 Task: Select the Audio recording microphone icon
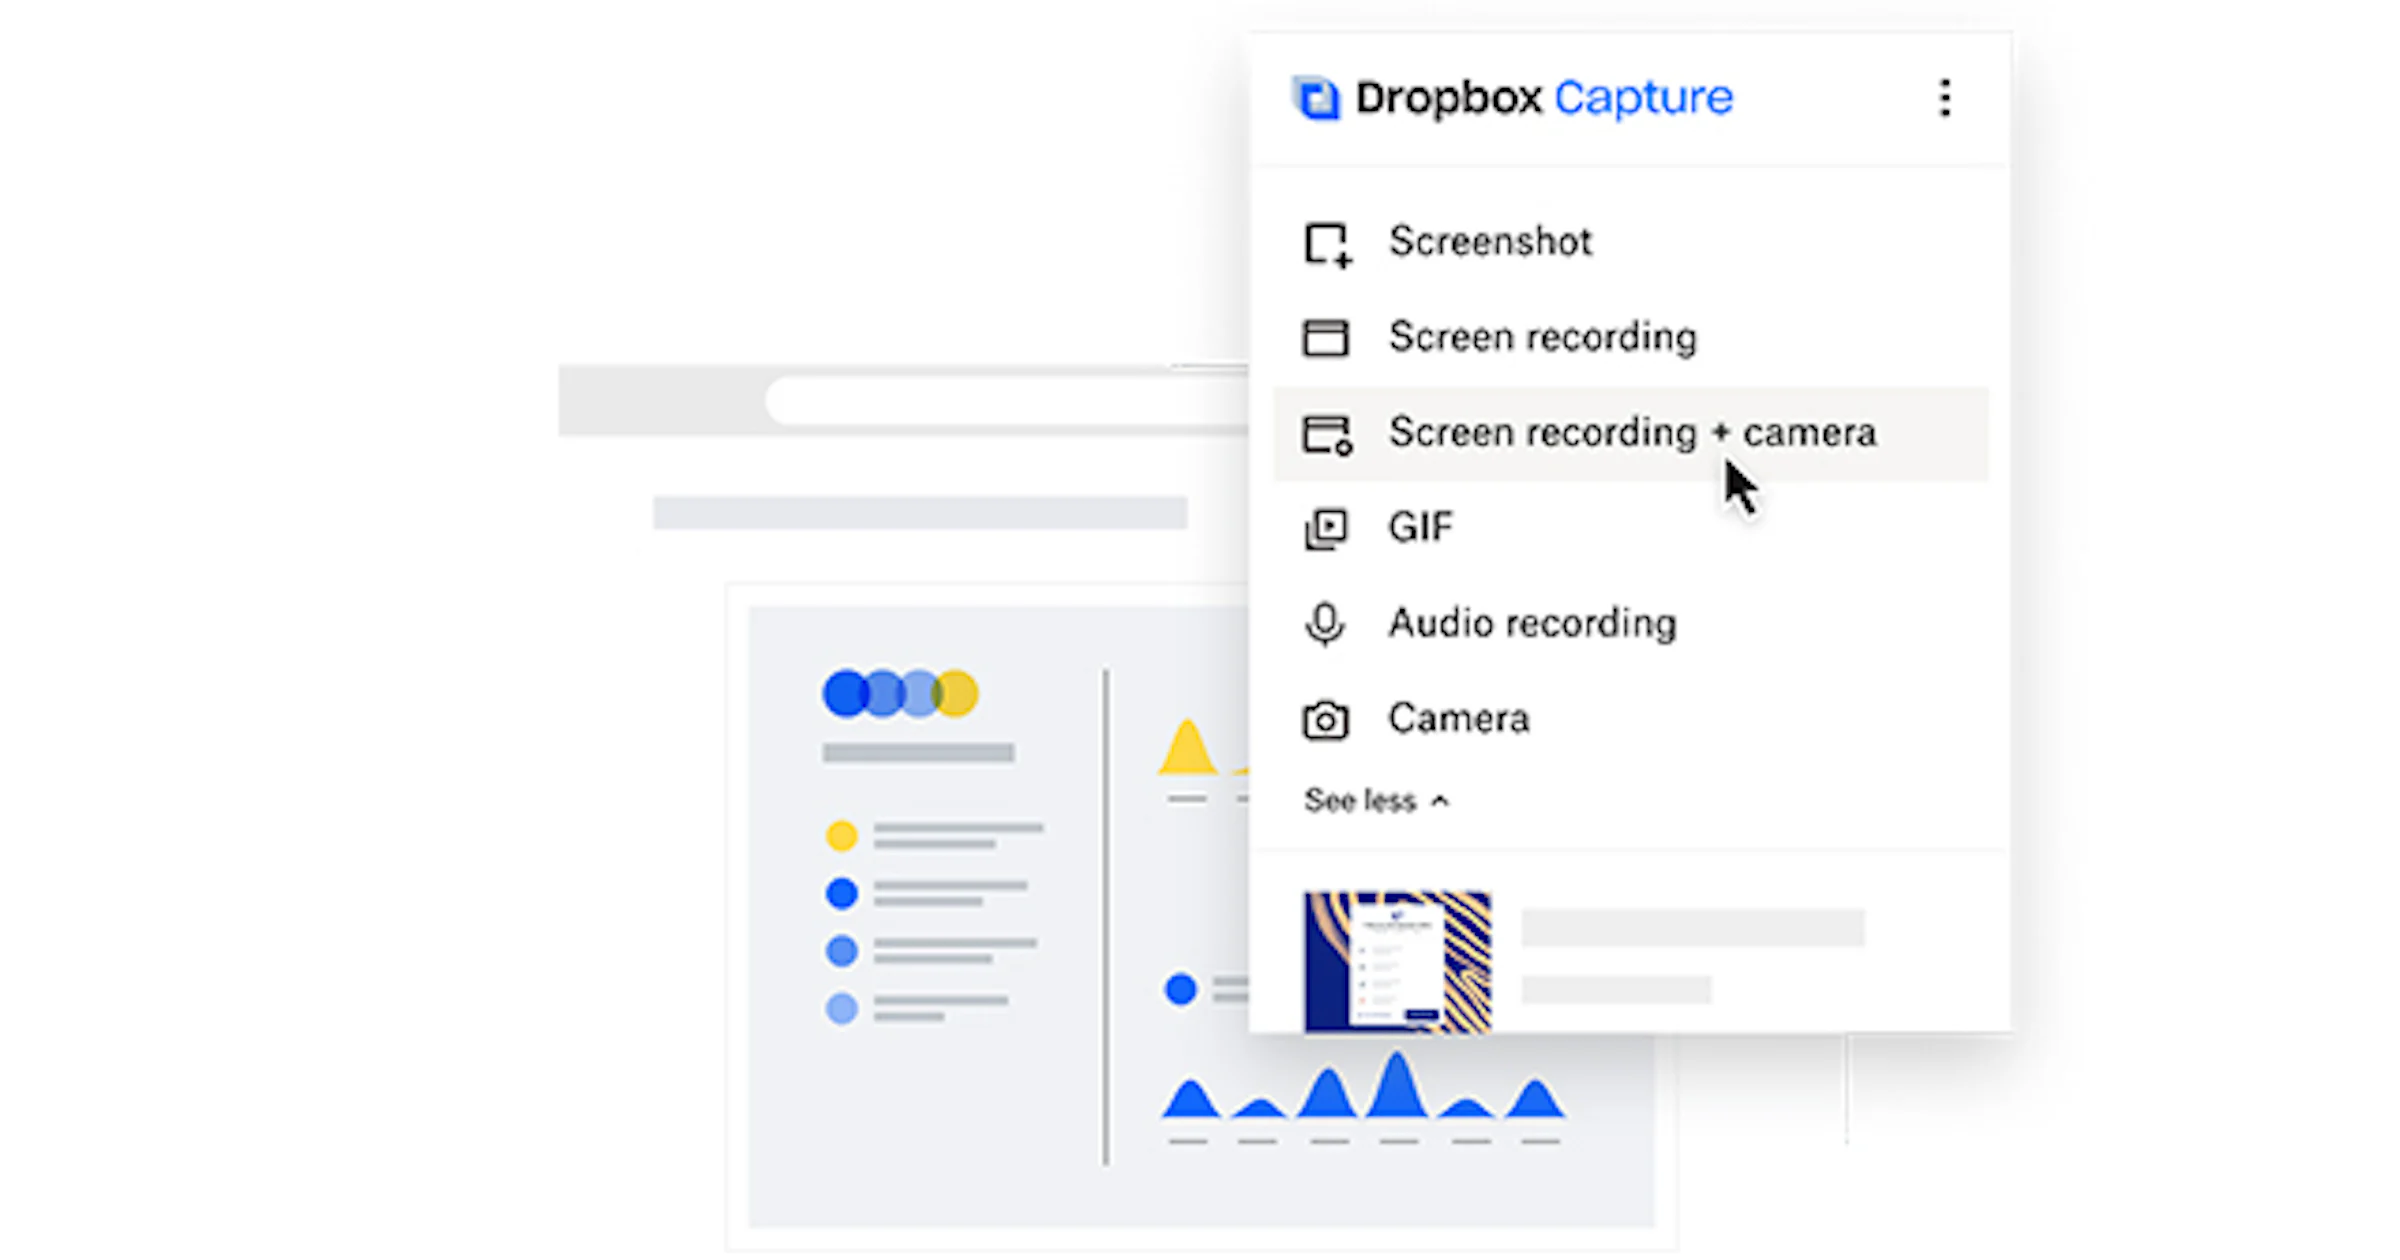(1326, 622)
